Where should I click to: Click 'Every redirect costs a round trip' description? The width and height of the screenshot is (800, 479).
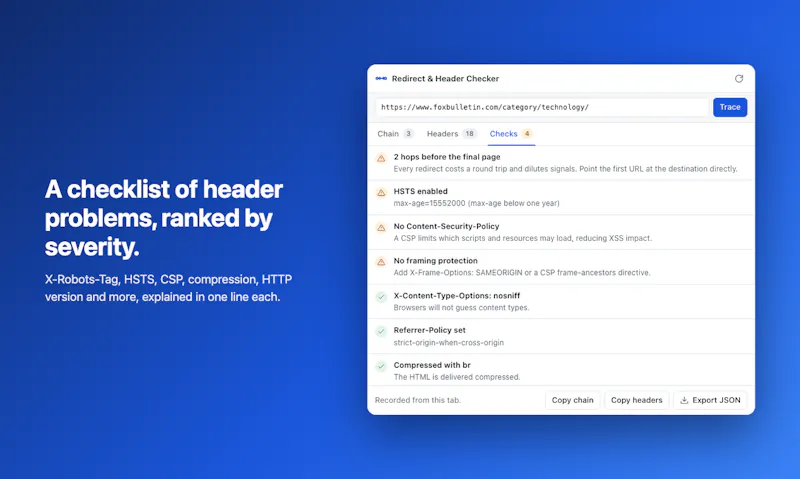[x=565, y=169]
